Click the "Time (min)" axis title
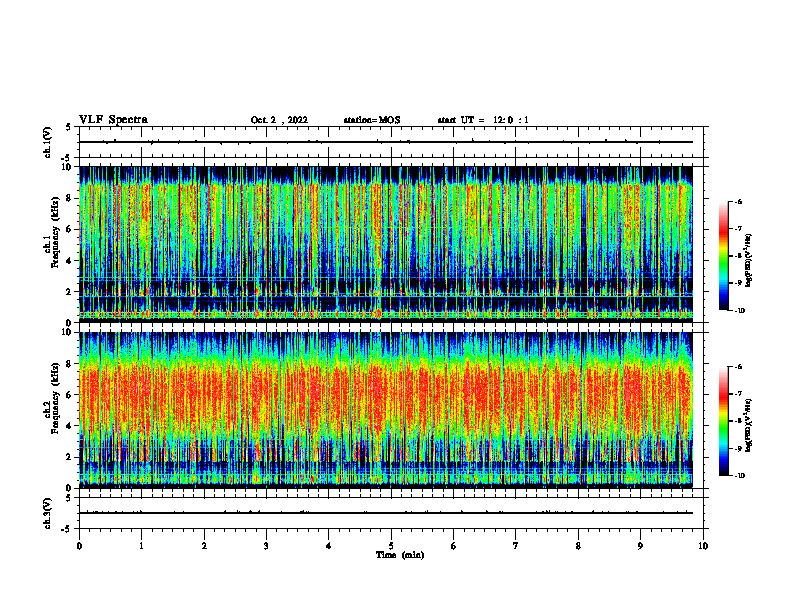 (x=400, y=555)
